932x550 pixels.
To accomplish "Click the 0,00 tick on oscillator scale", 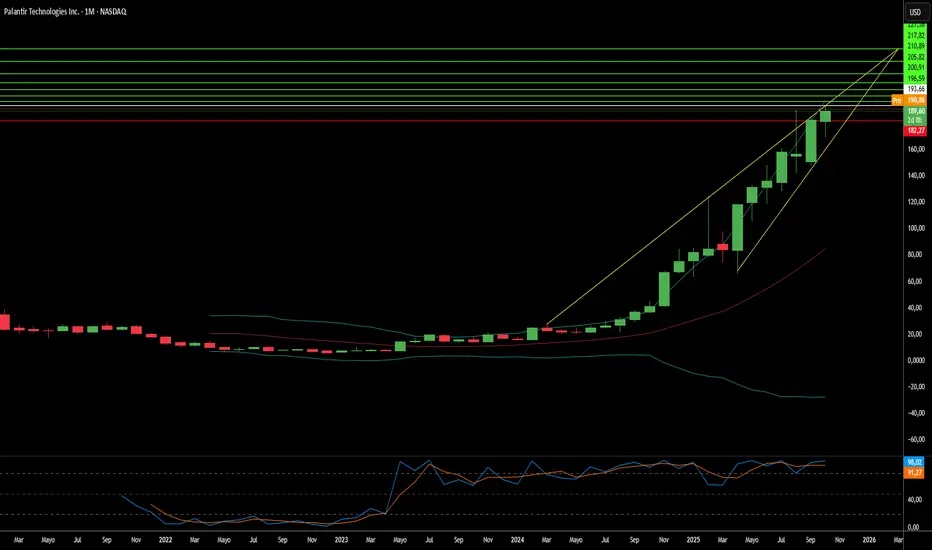I will coord(916,527).
